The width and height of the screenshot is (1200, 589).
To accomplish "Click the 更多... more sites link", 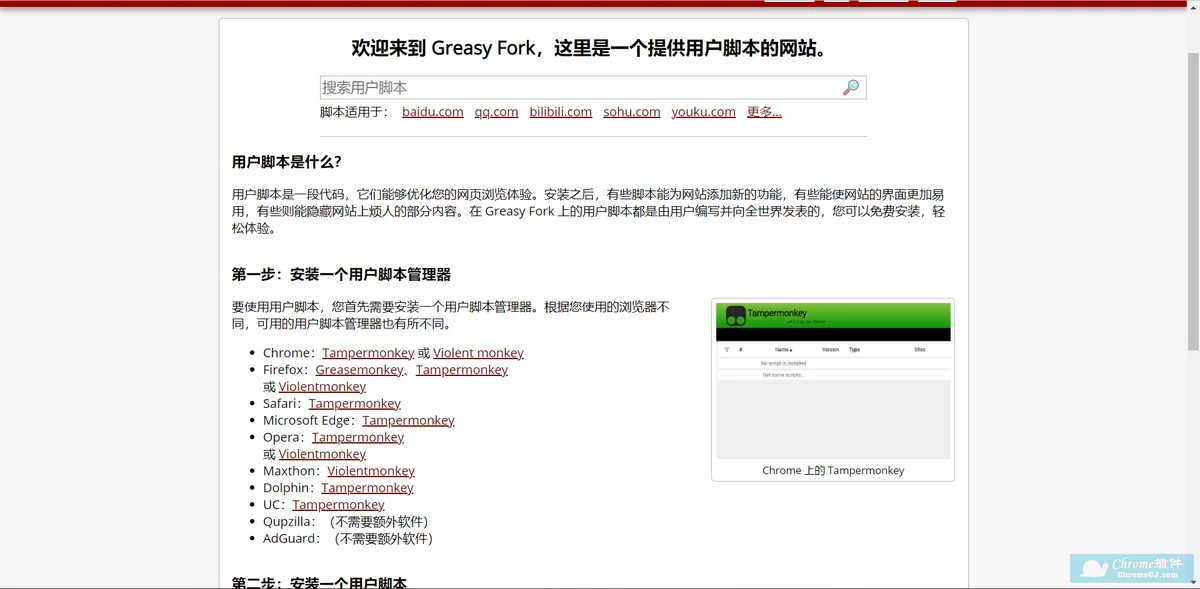I will (x=764, y=112).
